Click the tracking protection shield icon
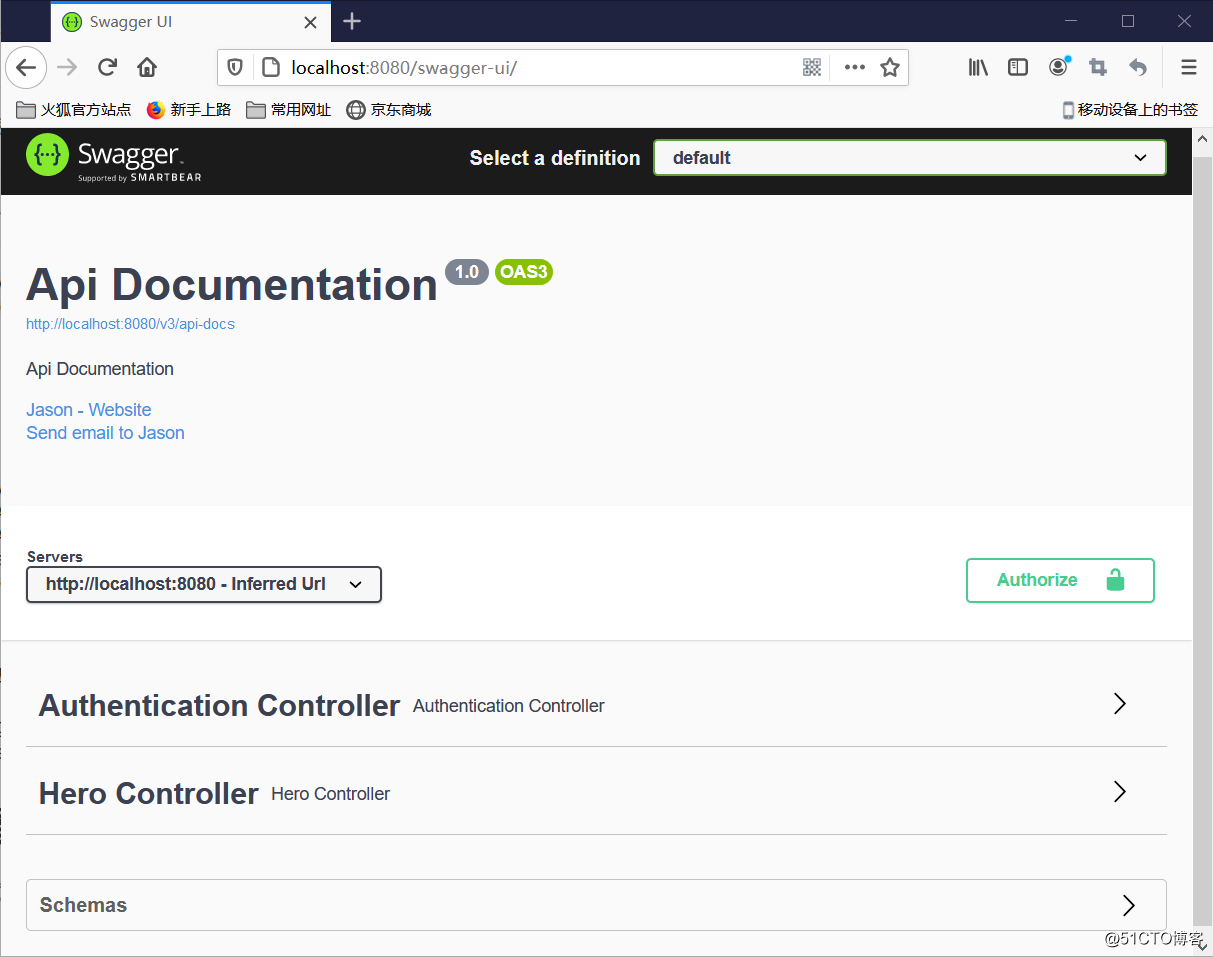 click(x=235, y=67)
